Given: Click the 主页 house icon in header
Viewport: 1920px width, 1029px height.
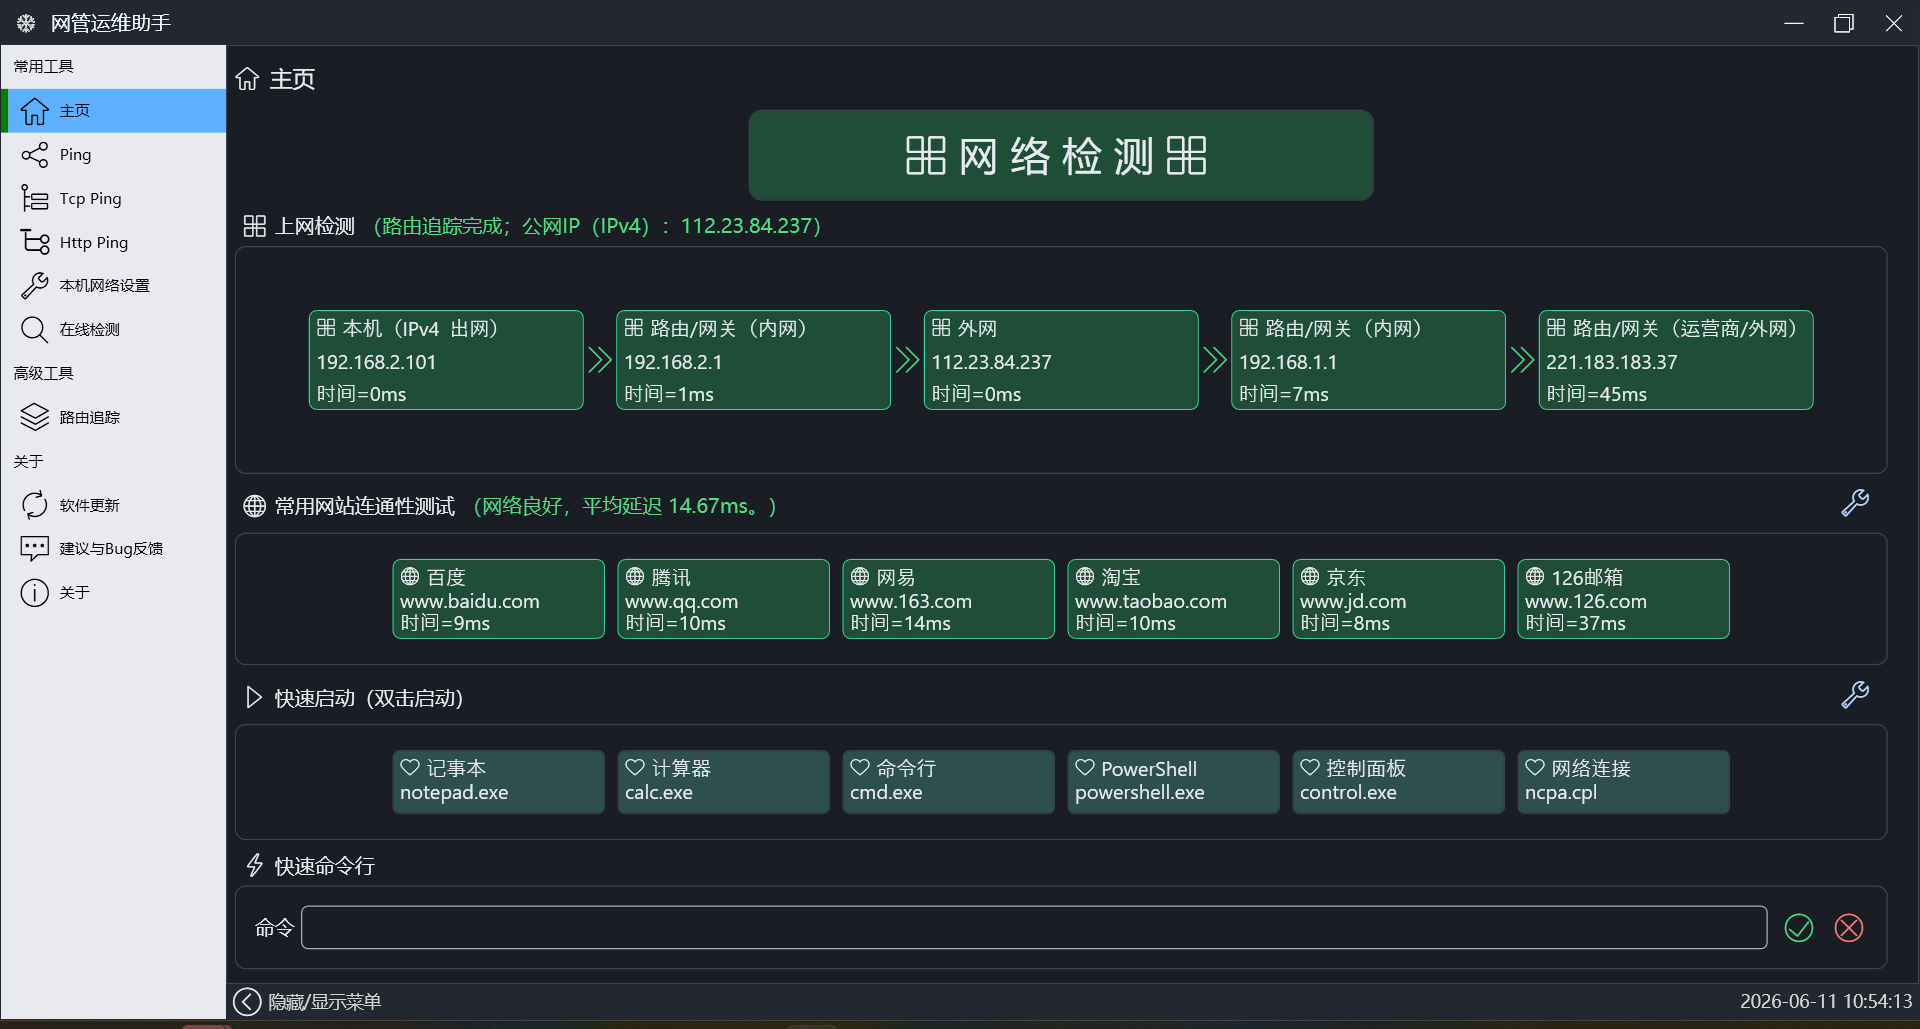Looking at the screenshot, I should (x=247, y=79).
